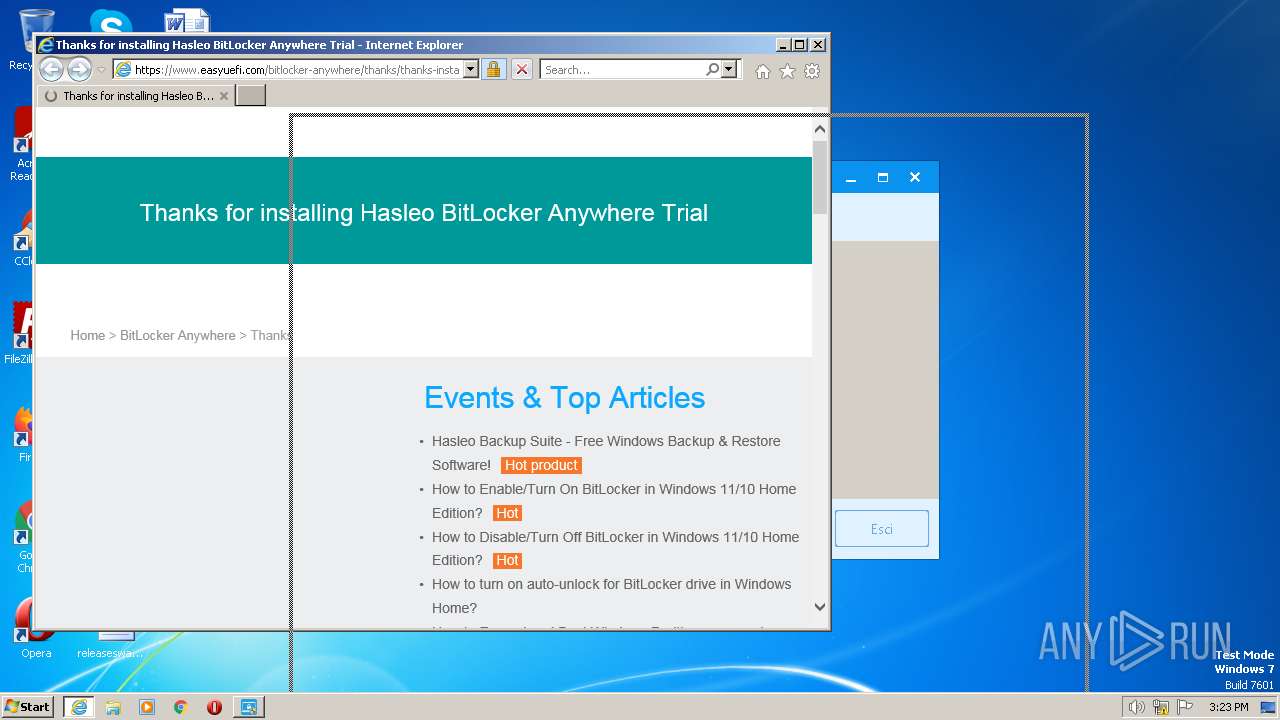Open the system tray network icon
1280x720 pixels.
point(1161,707)
